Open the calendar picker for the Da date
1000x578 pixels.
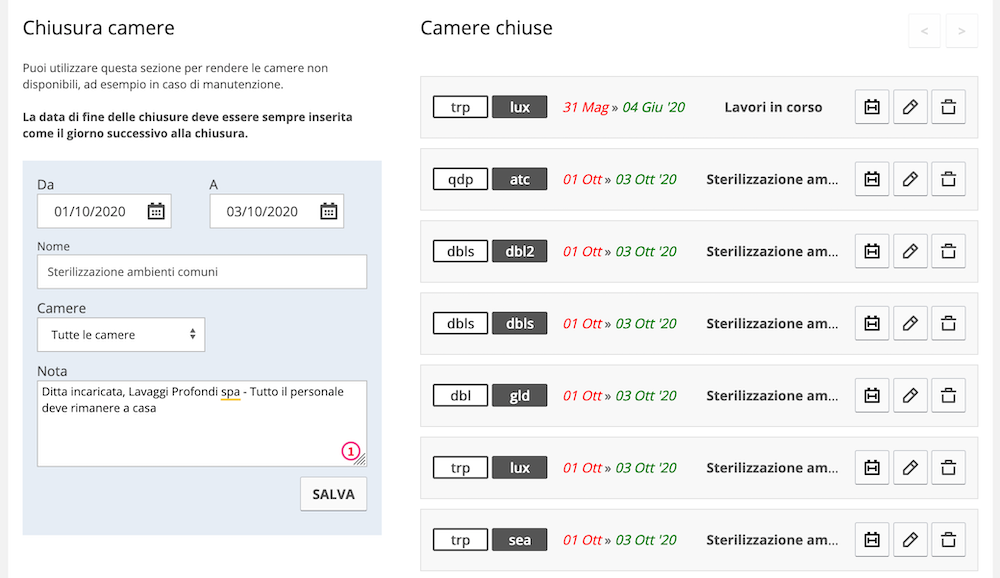tap(156, 211)
